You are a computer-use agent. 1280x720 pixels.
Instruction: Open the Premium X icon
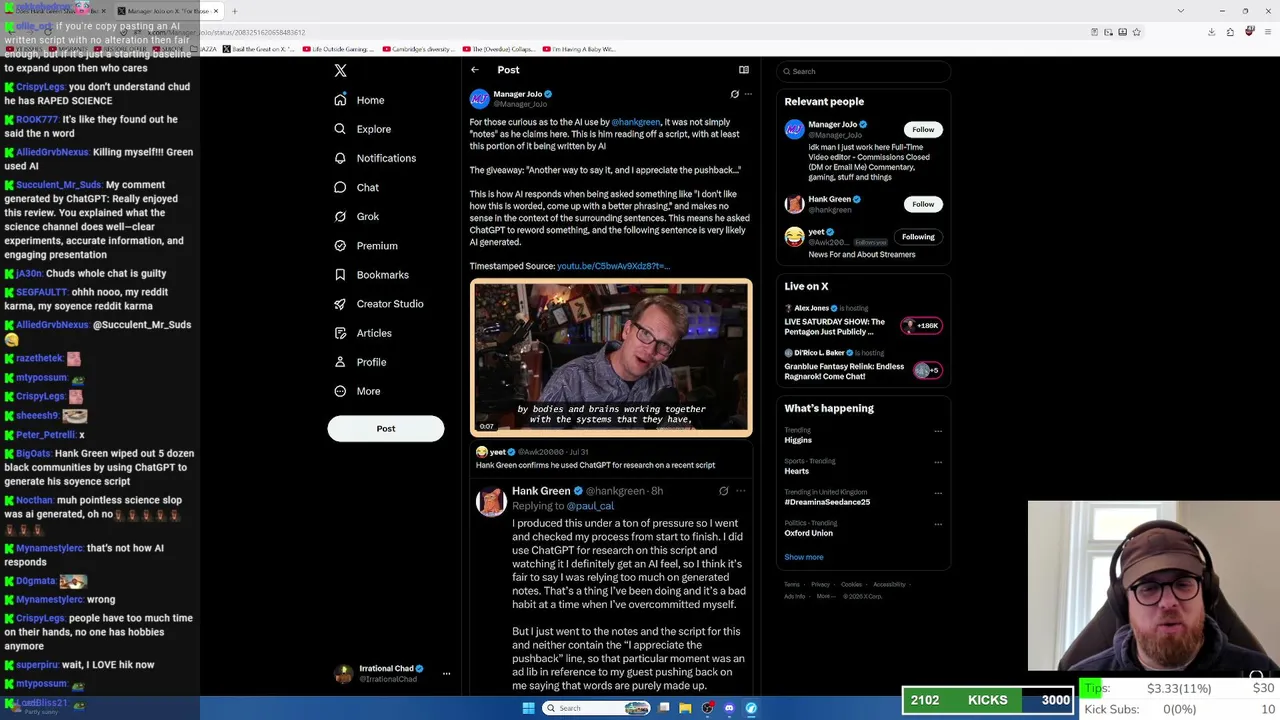tap(340, 246)
